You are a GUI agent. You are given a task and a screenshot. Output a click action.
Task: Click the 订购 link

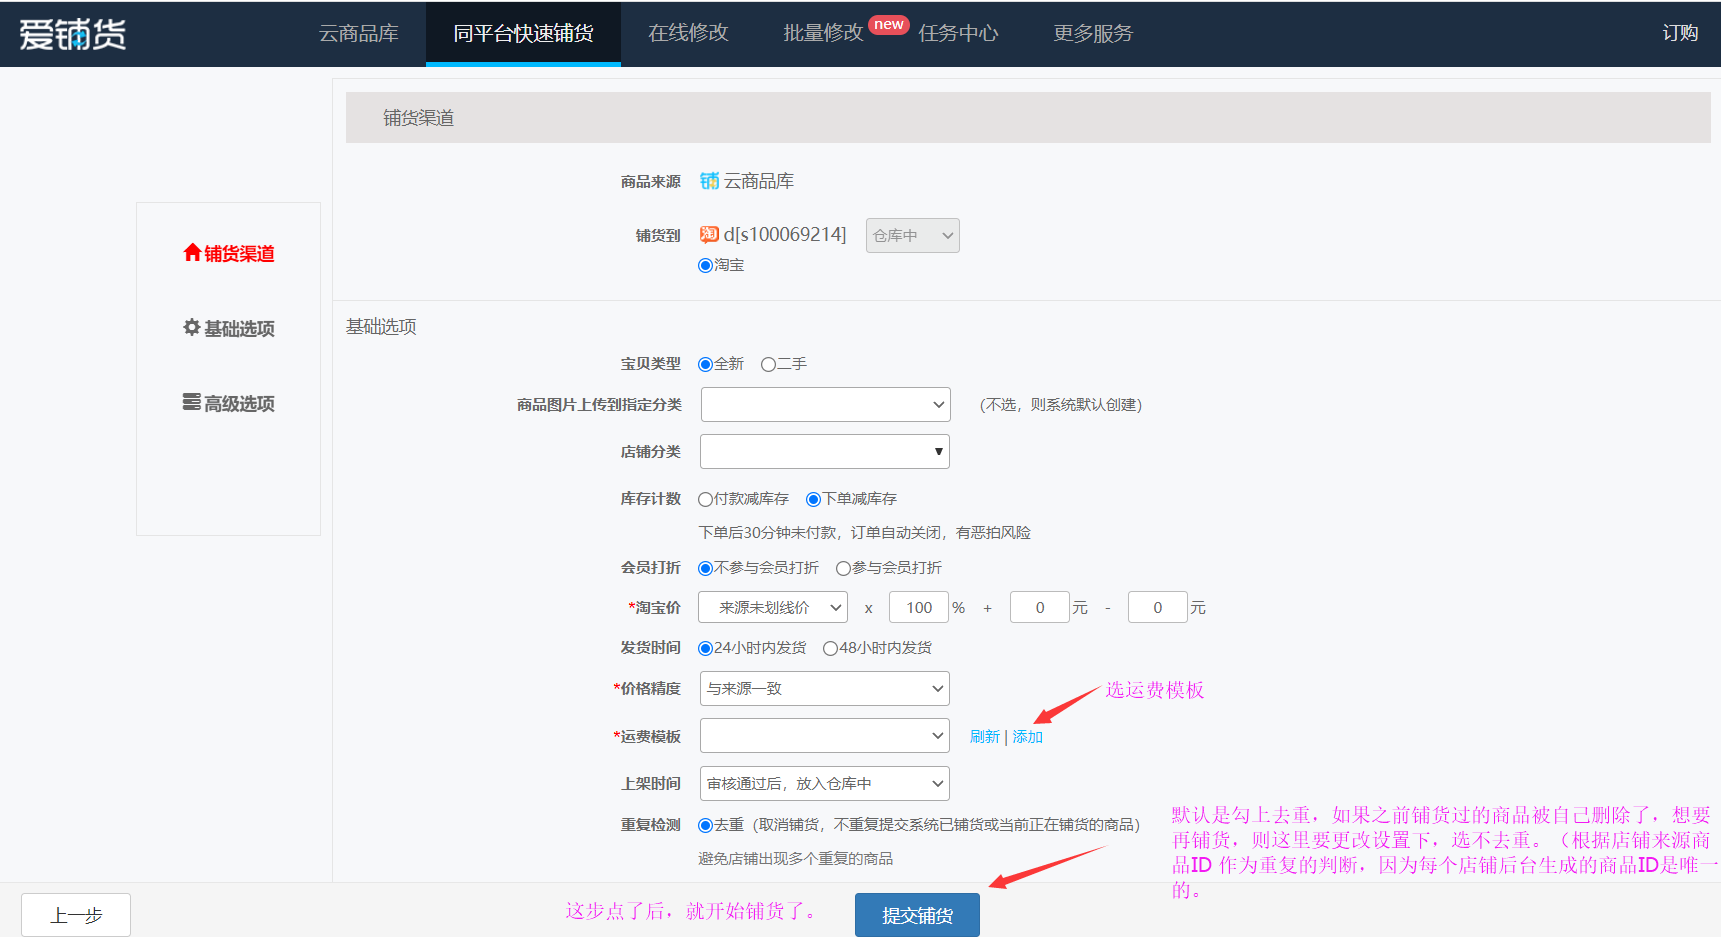[1680, 33]
